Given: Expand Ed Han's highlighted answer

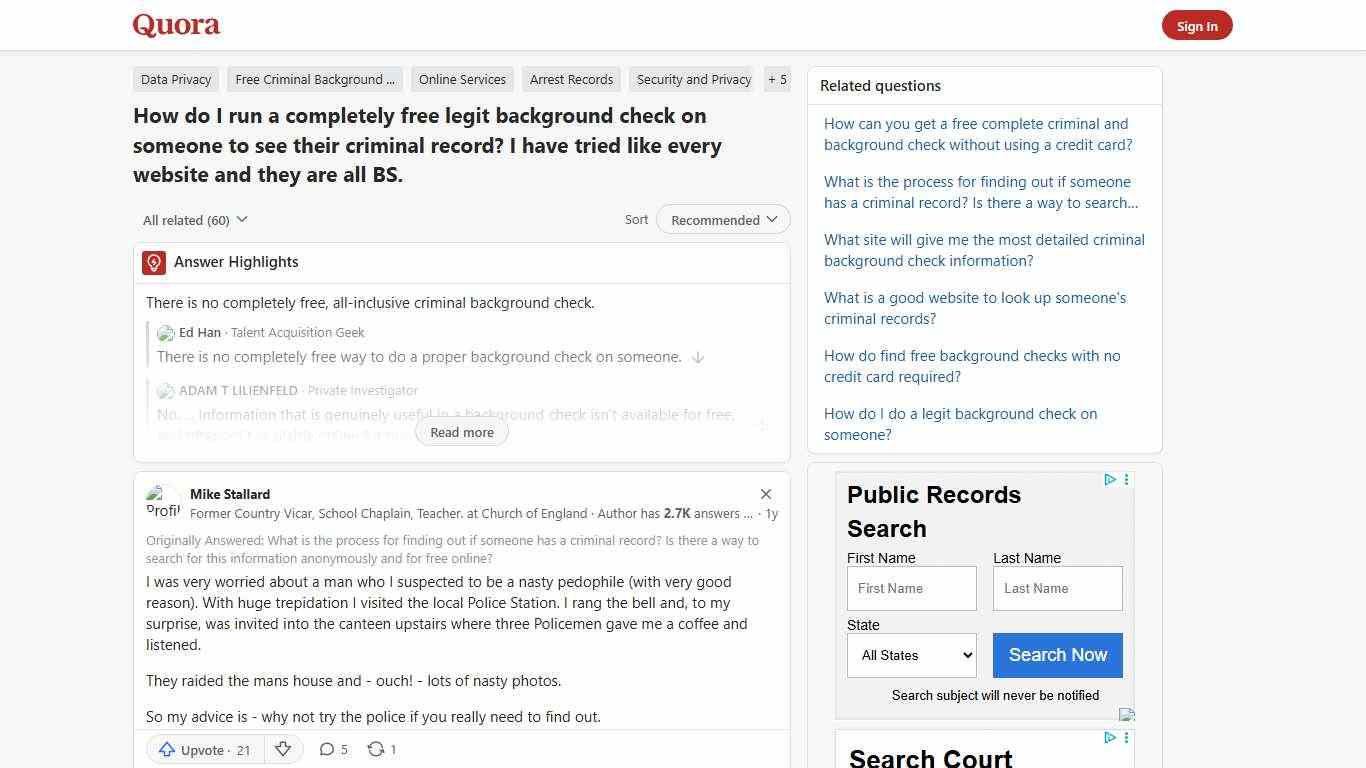Looking at the screenshot, I should point(698,356).
